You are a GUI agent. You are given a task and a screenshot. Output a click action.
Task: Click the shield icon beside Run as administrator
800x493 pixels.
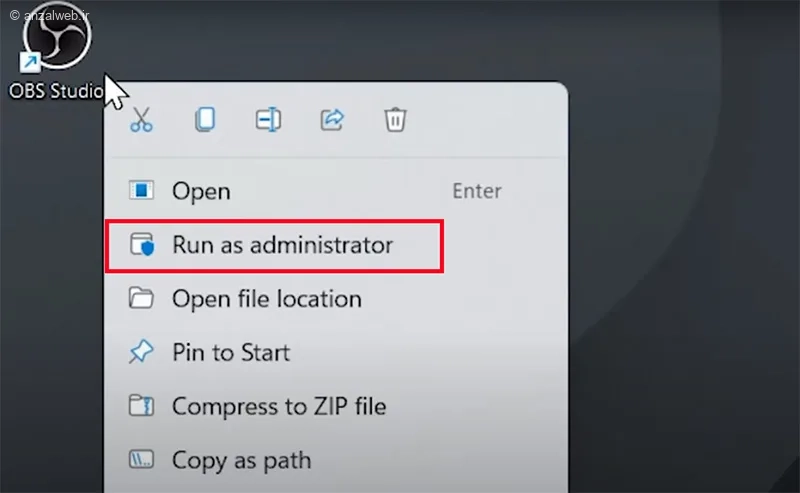142,245
